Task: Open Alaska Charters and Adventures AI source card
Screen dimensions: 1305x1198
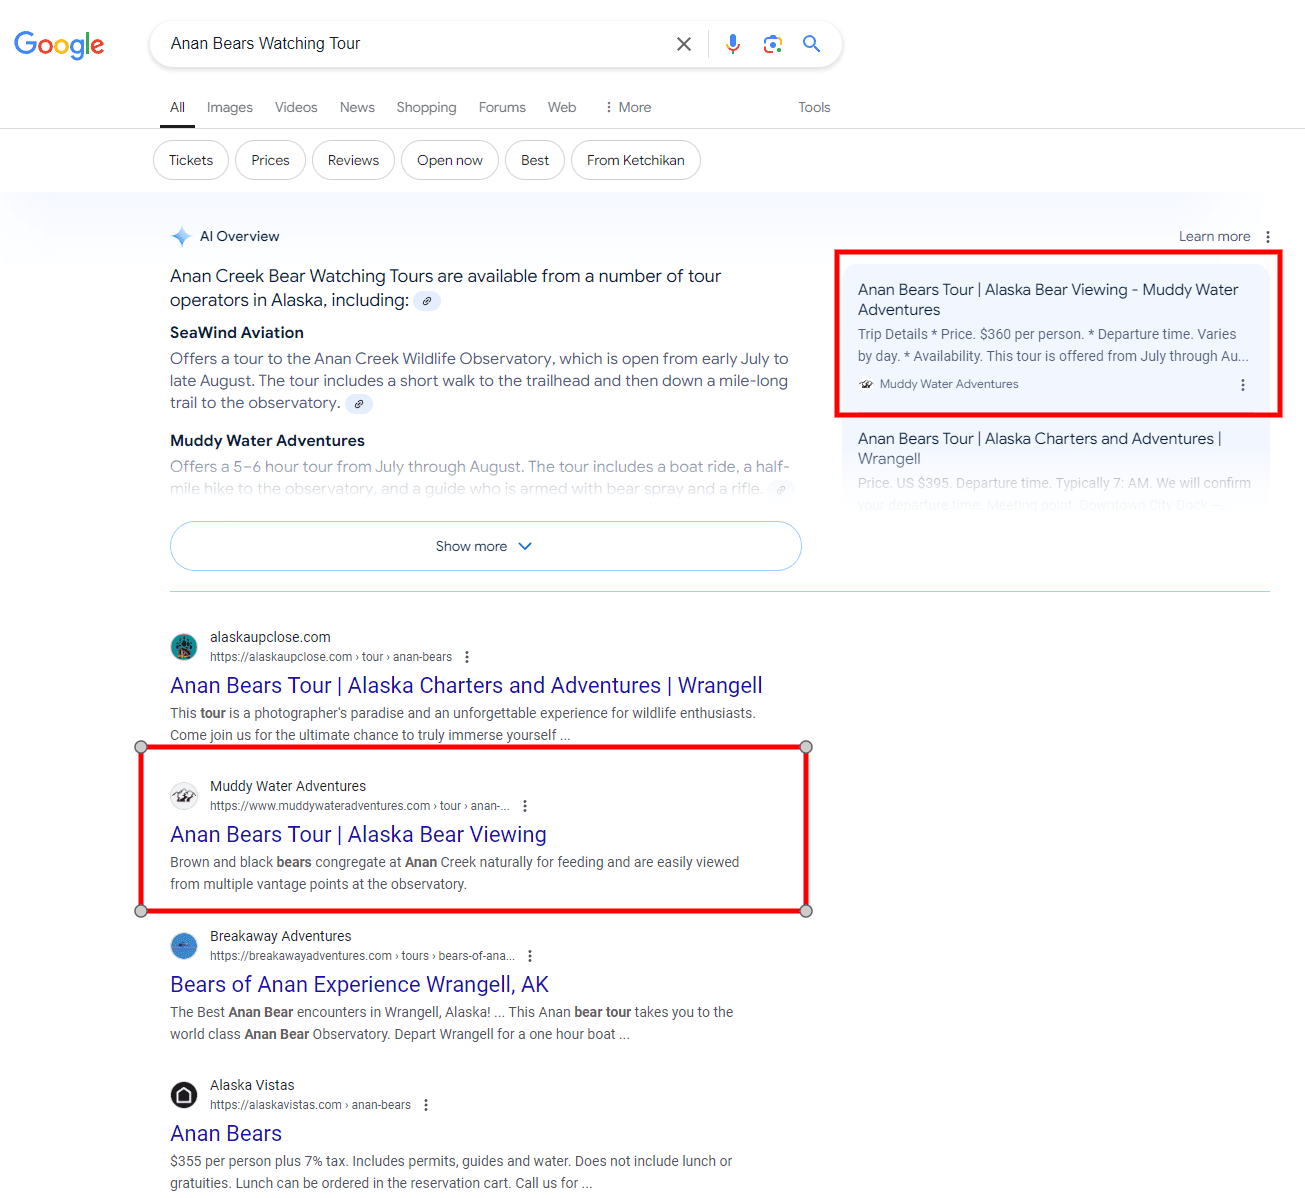Action: click(1055, 465)
